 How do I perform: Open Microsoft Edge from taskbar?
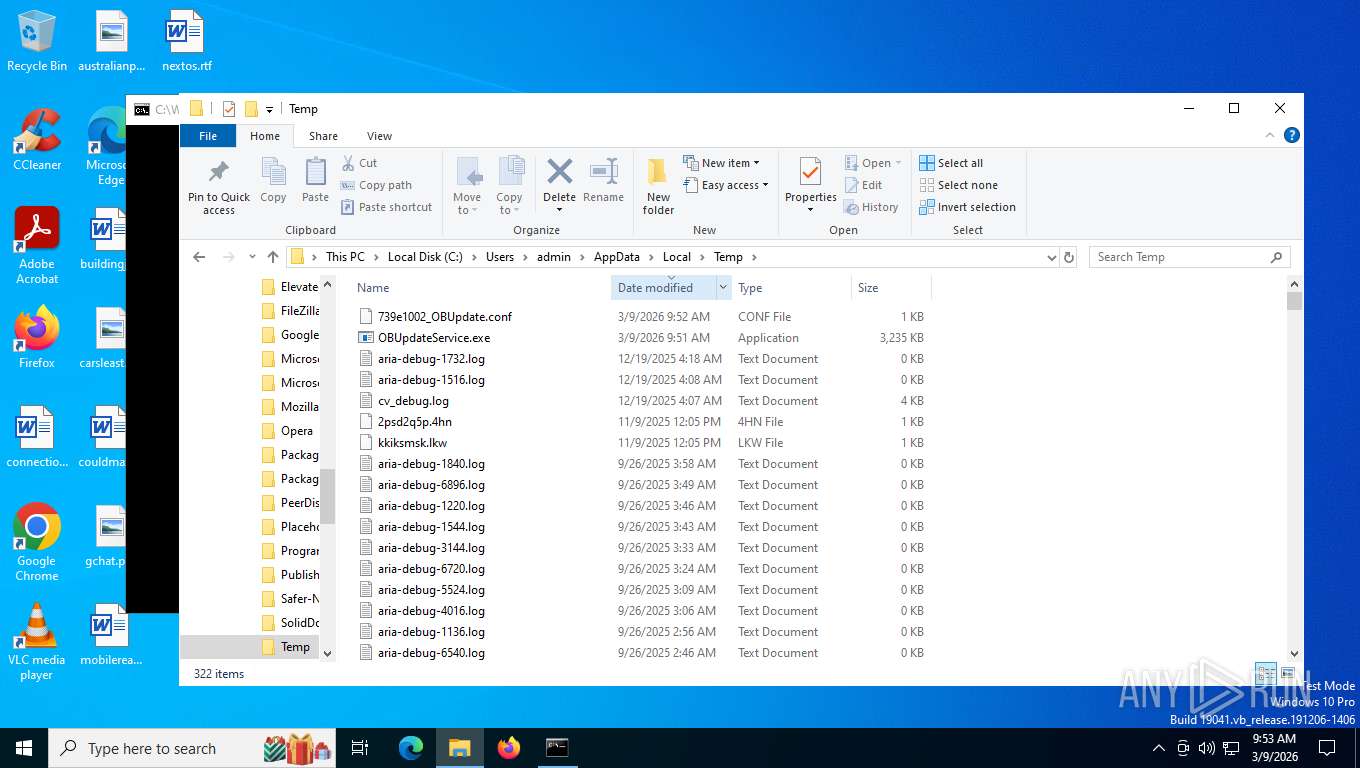411,748
